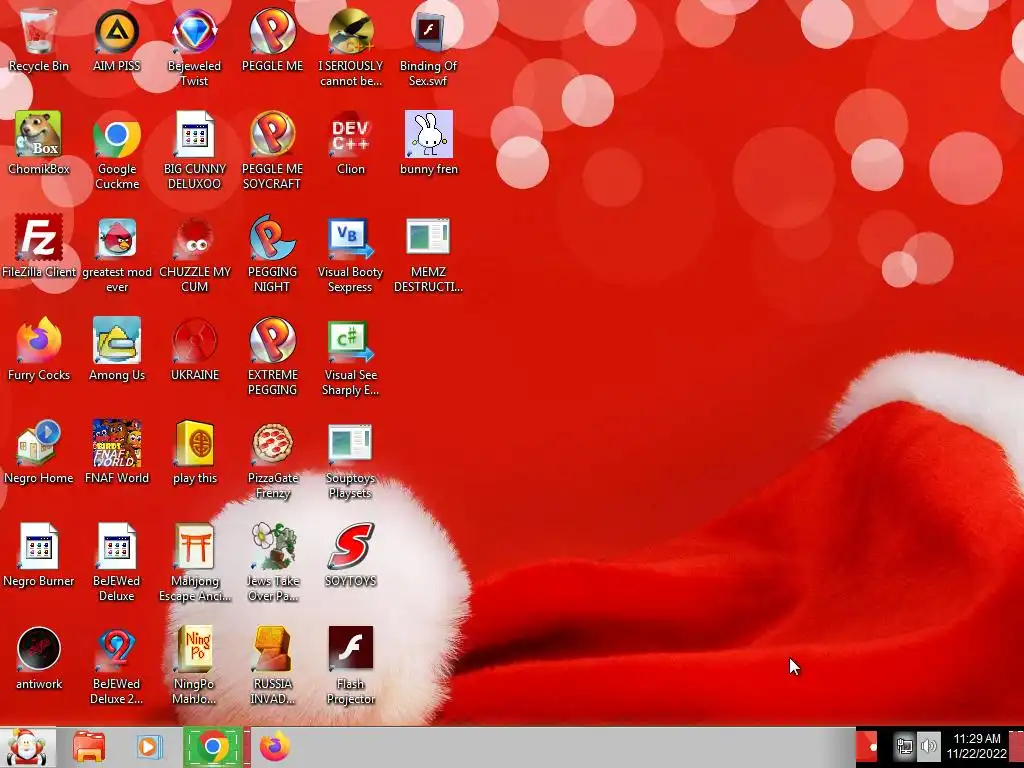Launch the Bejeweled Twist shortcut
Image resolution: width=1024 pixels, height=768 pixels.
click(x=194, y=48)
